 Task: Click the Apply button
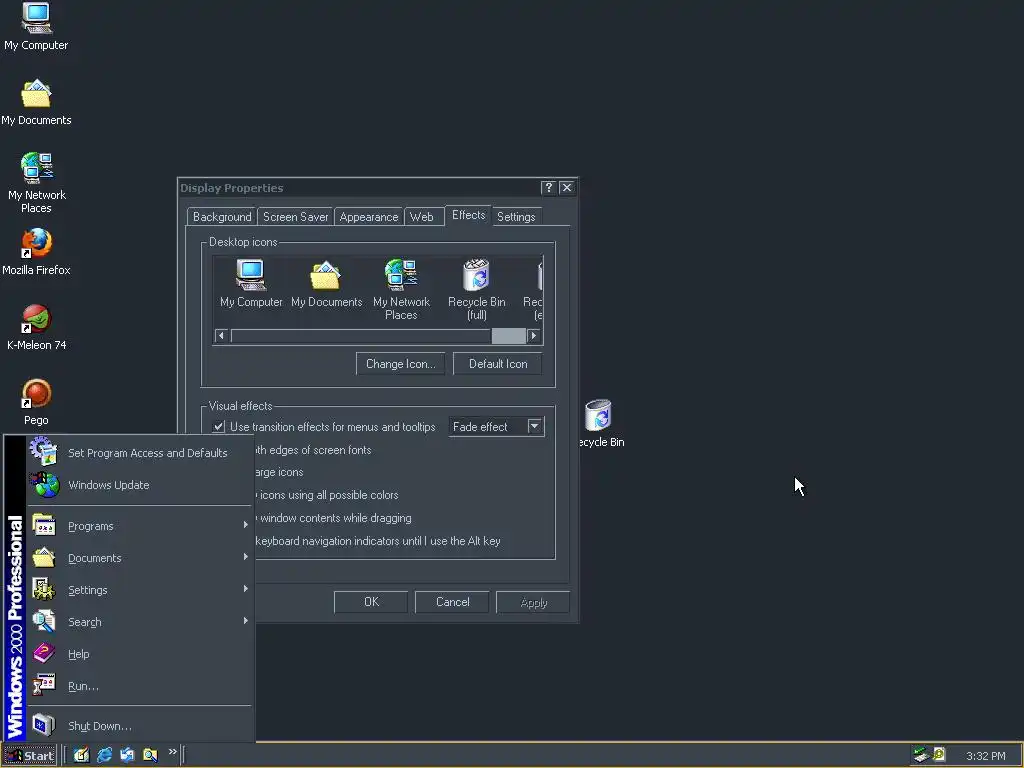coord(533,602)
